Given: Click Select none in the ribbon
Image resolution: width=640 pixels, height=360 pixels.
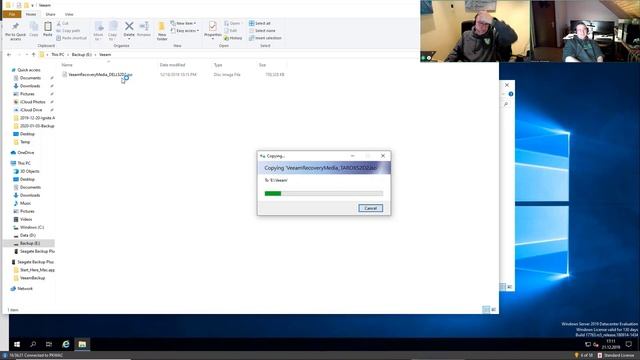Looking at the screenshot, I should pos(262,31).
